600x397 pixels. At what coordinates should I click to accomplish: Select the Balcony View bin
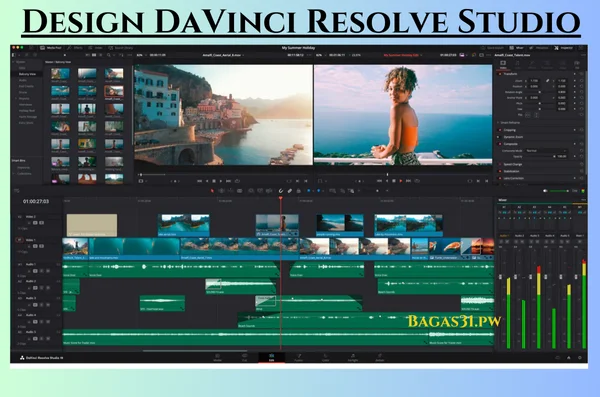(27, 74)
